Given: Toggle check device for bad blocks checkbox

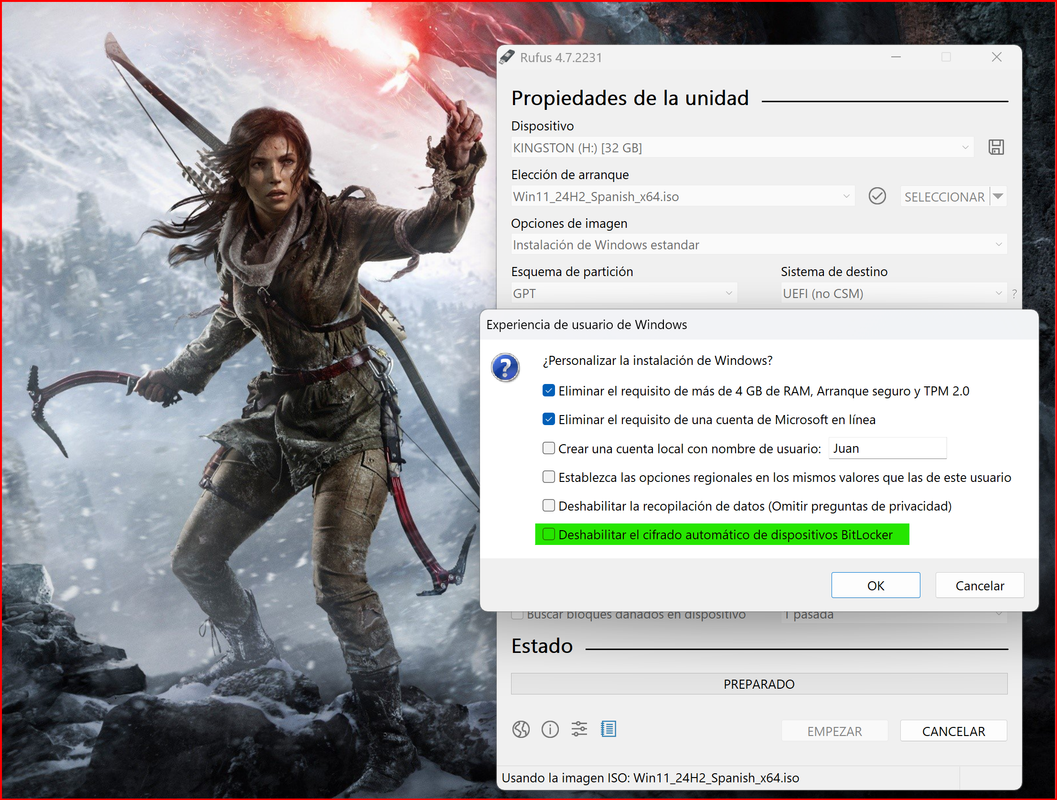Looking at the screenshot, I should pyautogui.click(x=517, y=615).
